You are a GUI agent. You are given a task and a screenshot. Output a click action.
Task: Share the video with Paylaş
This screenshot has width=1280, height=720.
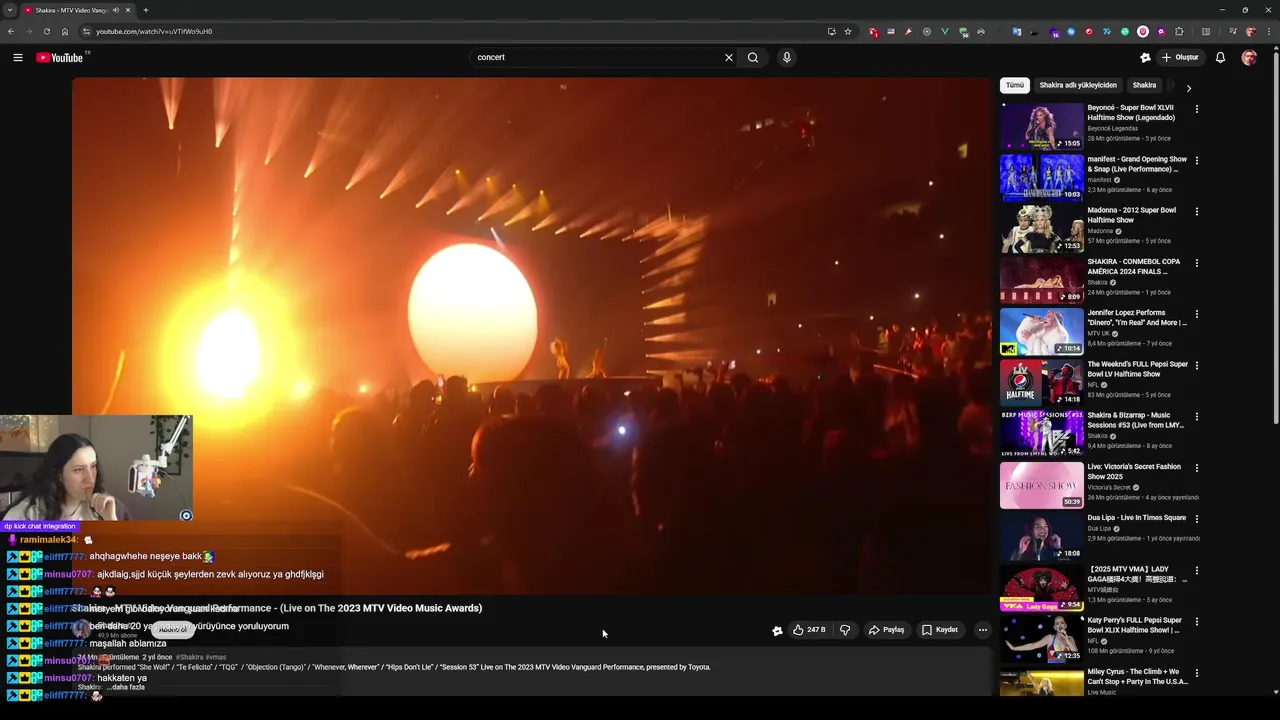[x=886, y=630]
